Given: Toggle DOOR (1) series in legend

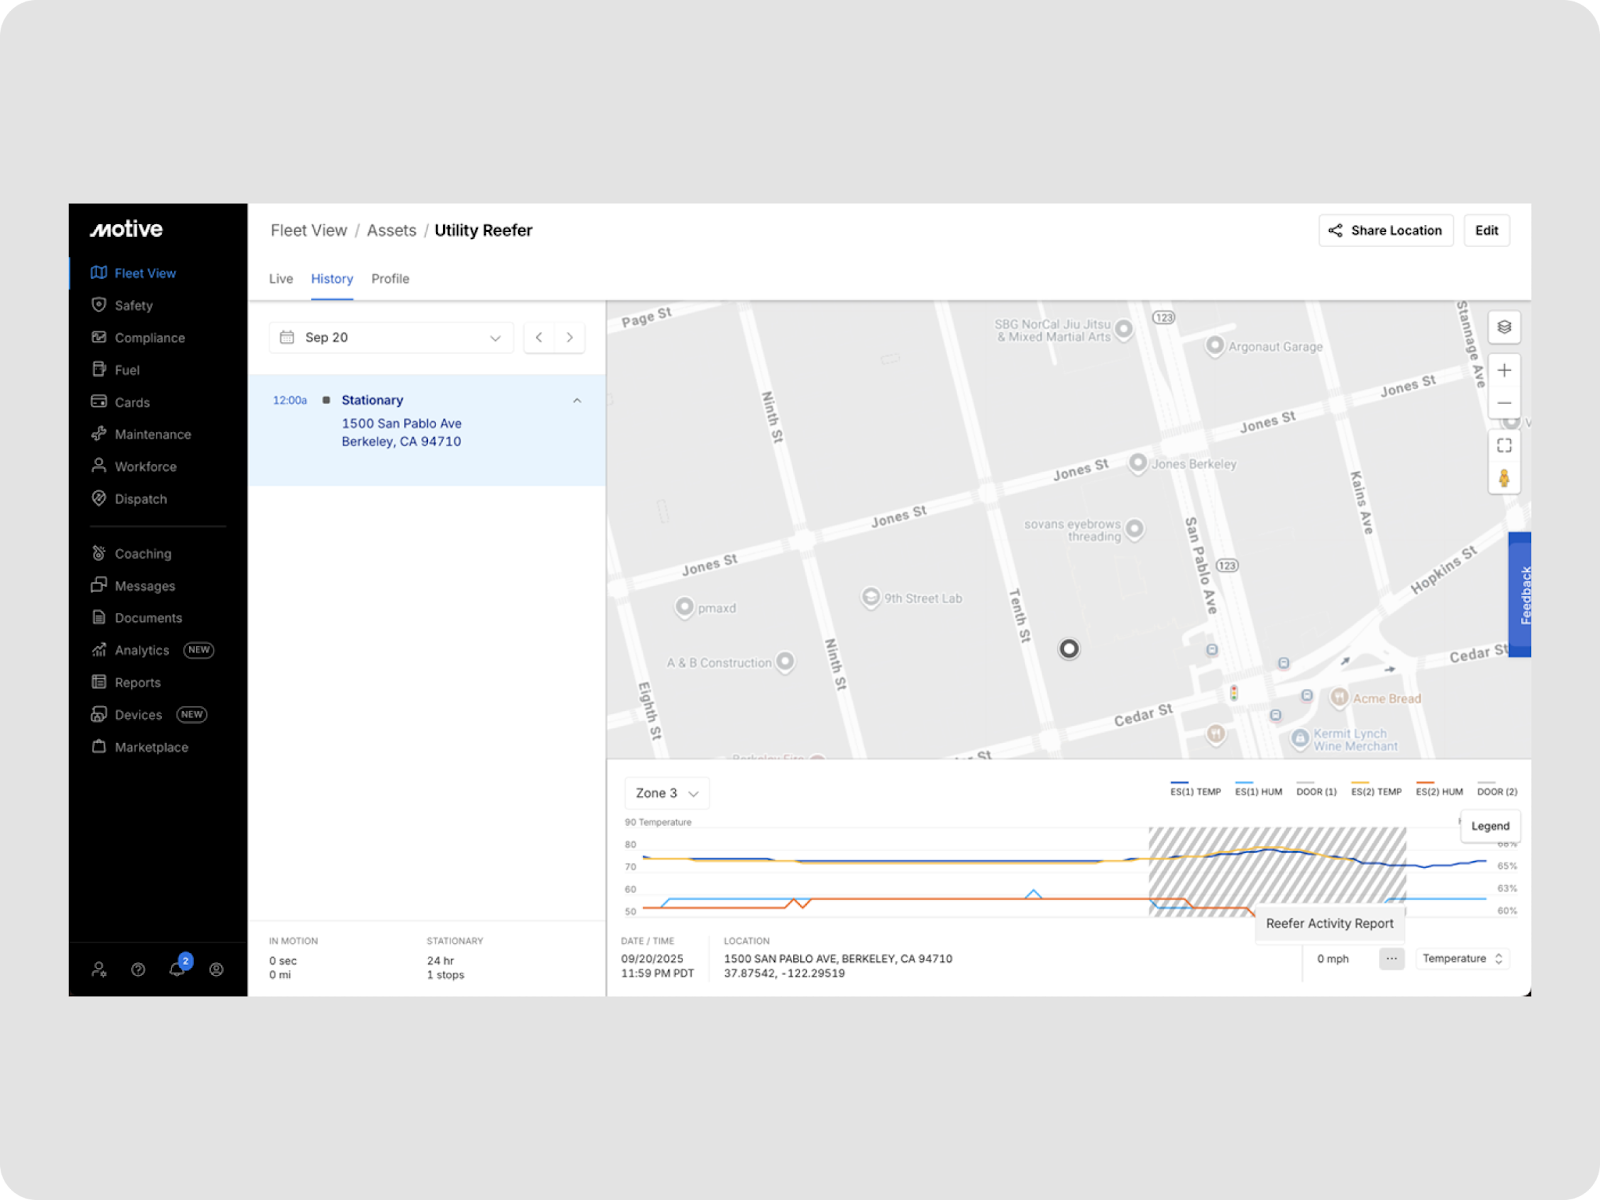Looking at the screenshot, I should point(1316,790).
